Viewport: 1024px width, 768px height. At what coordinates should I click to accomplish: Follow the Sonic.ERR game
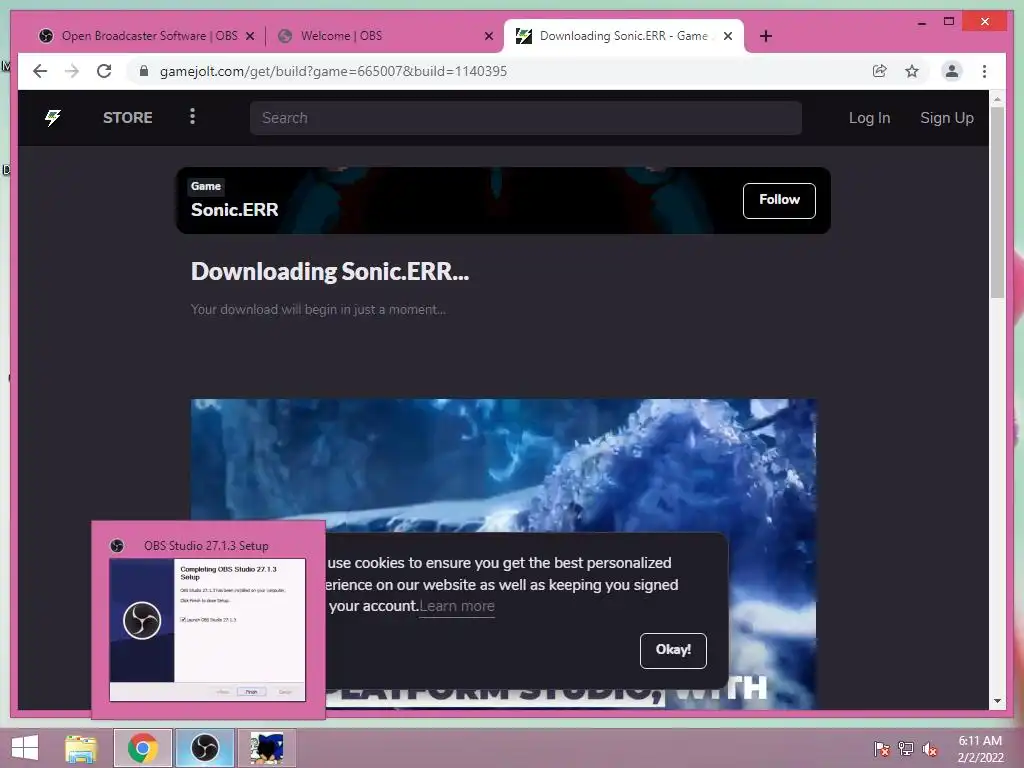779,200
